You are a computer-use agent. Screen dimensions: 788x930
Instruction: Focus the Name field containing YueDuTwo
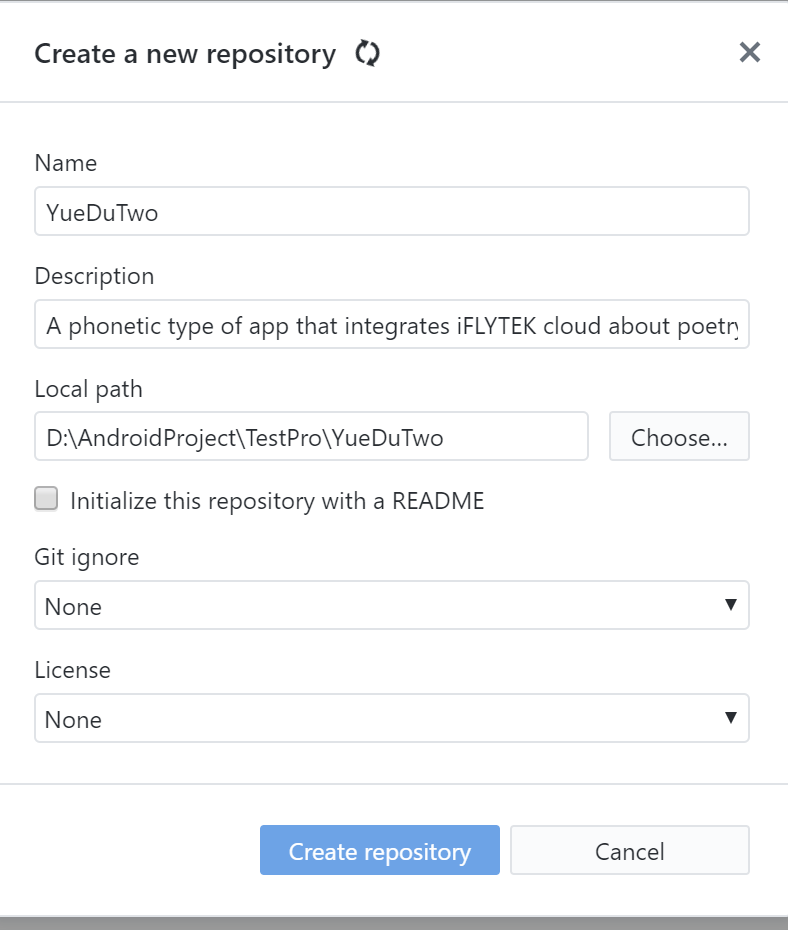coord(392,211)
